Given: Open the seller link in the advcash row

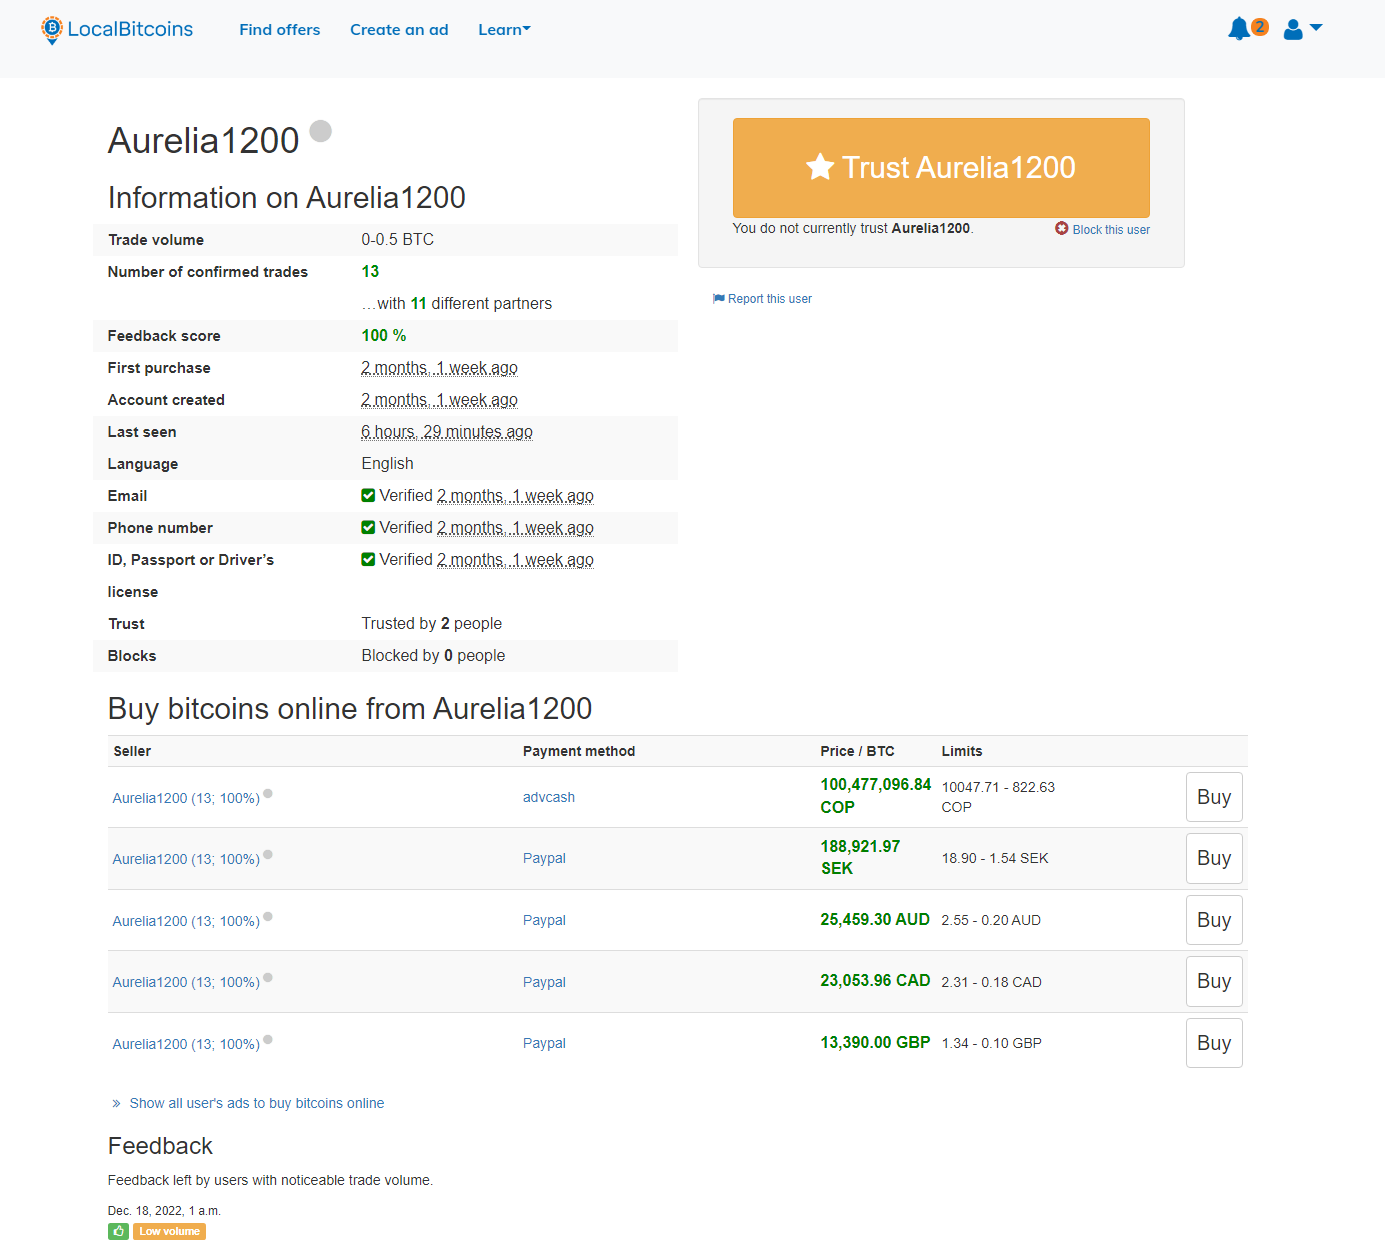Looking at the screenshot, I should point(186,798).
